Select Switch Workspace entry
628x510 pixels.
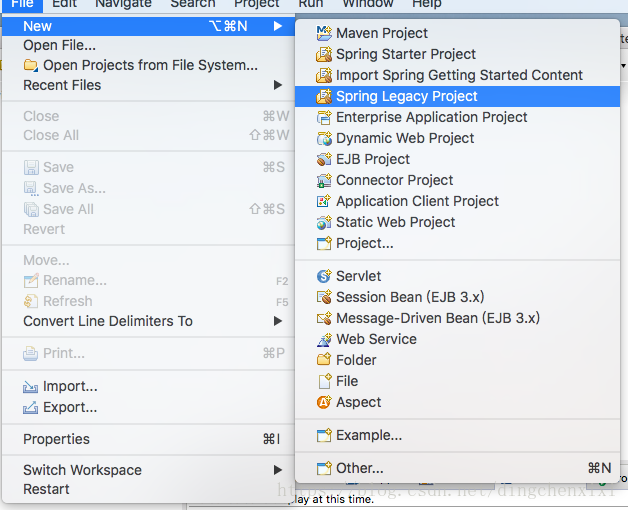point(148,470)
